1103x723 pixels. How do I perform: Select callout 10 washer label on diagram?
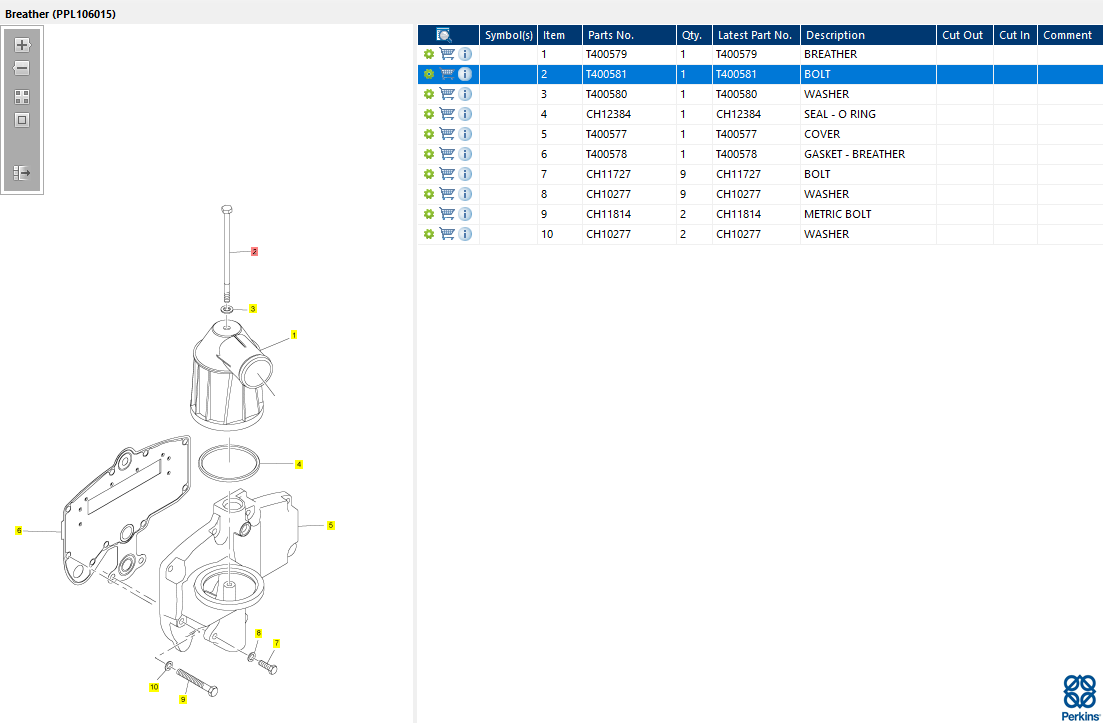153,687
